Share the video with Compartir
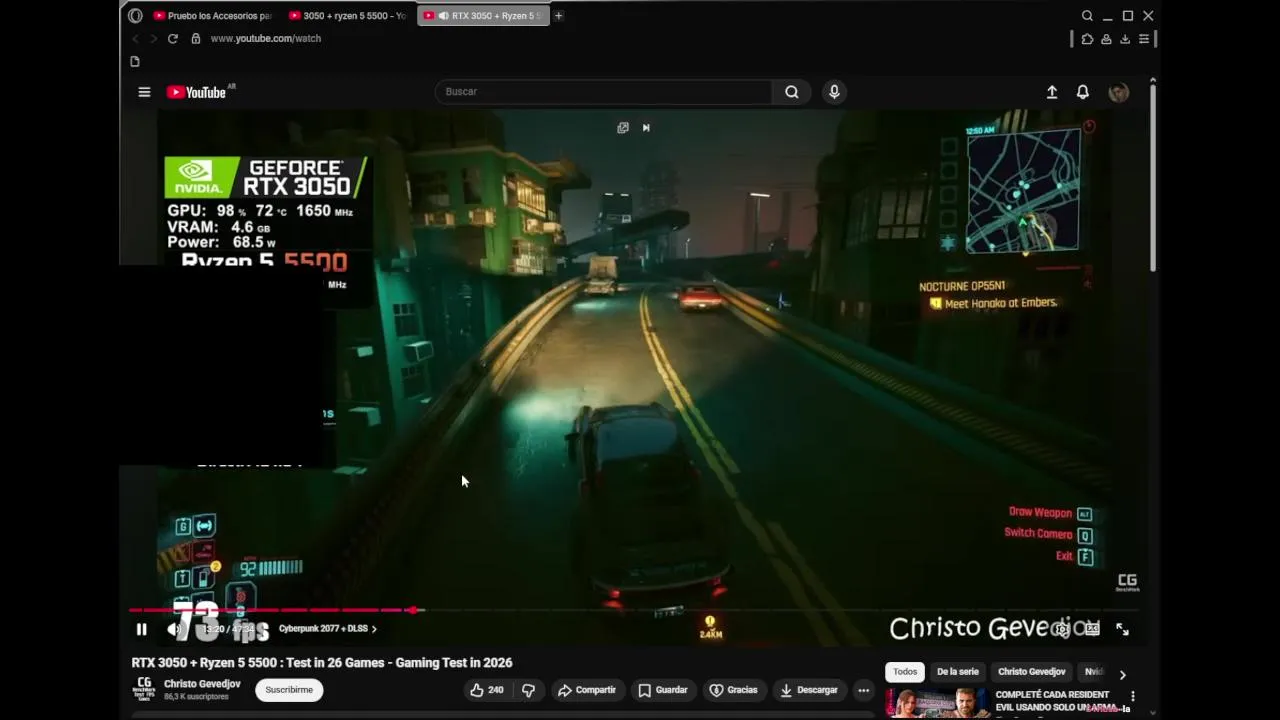This screenshot has width=1280, height=720. point(587,690)
